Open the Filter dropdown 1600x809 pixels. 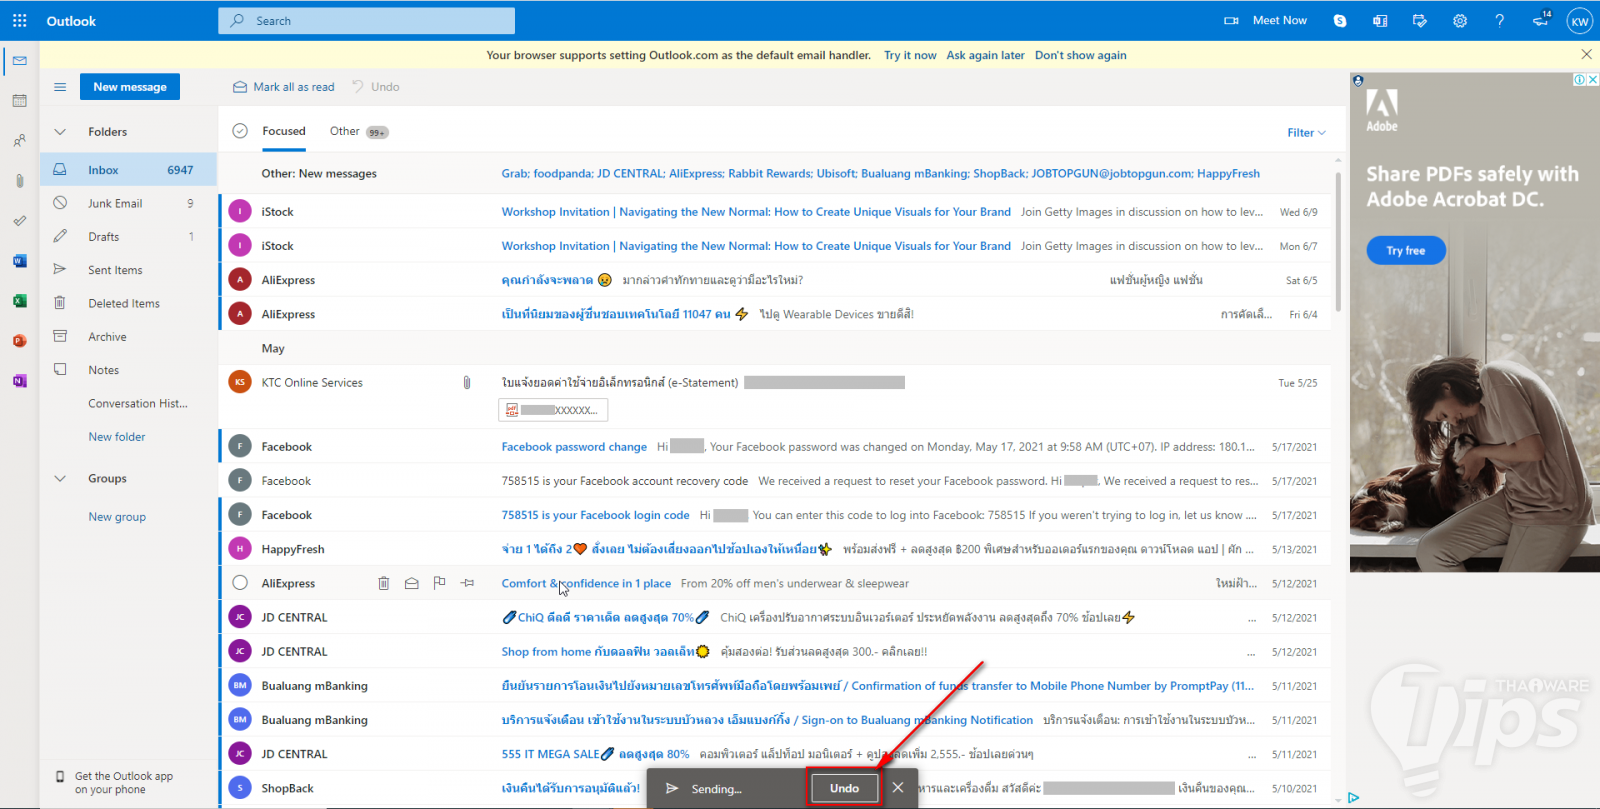pos(1306,133)
